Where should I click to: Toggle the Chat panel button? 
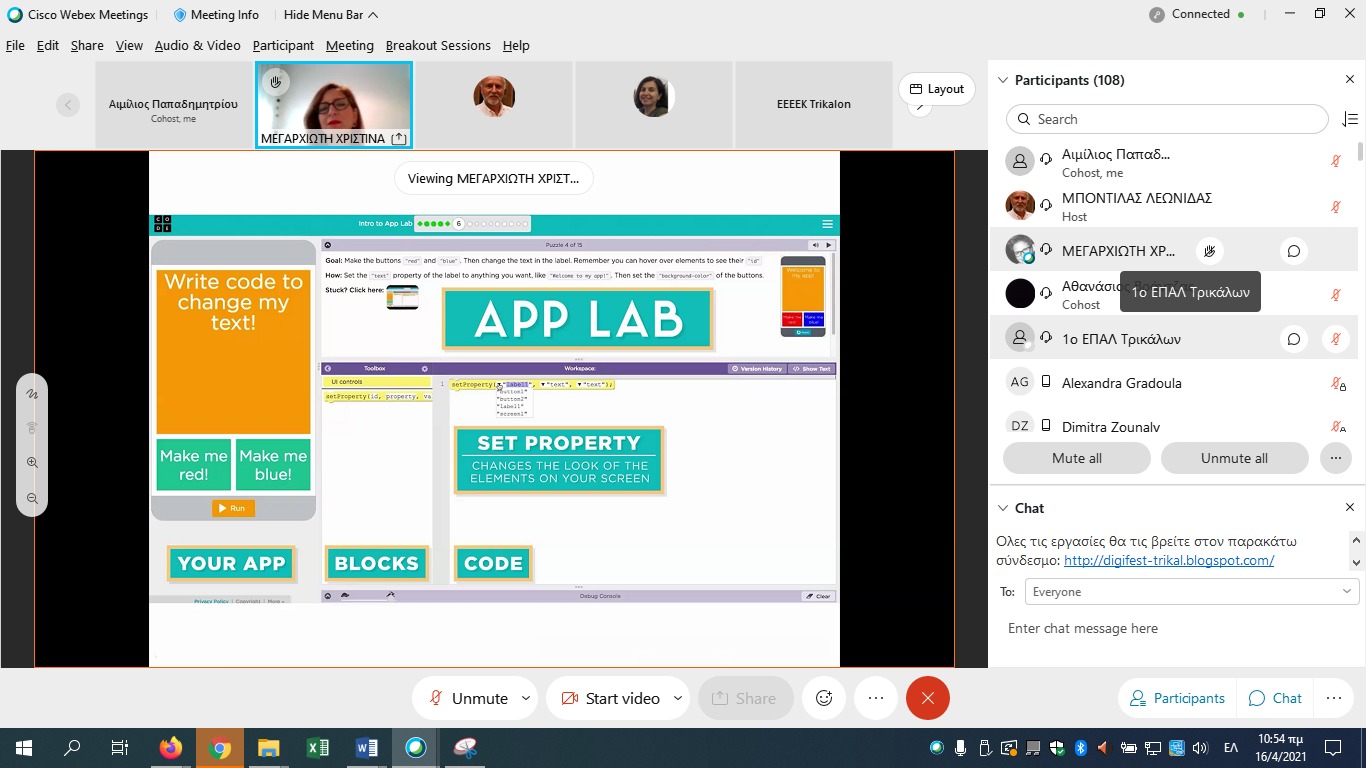point(1275,698)
